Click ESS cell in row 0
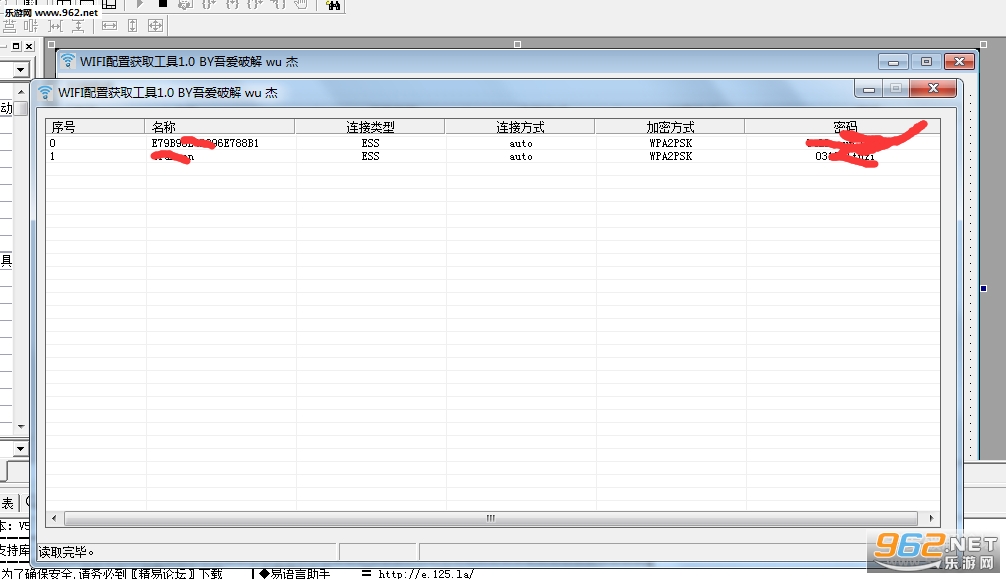 [x=370, y=143]
